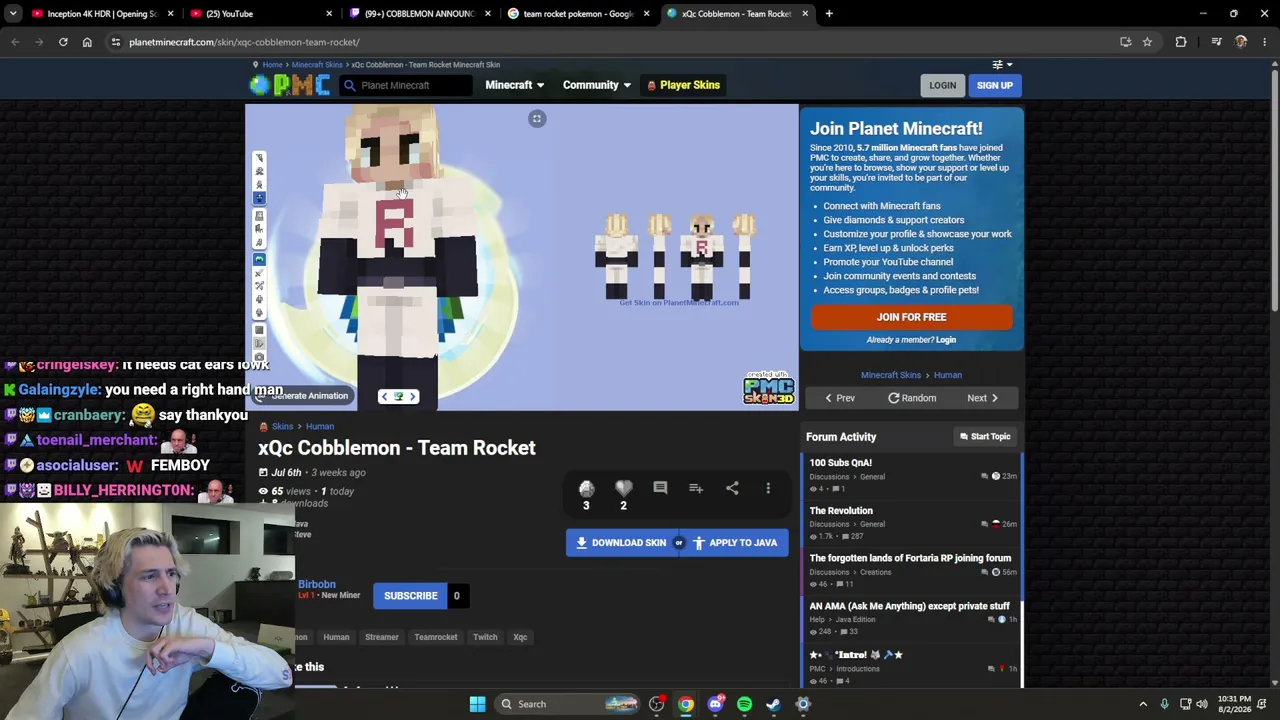This screenshot has height=720, width=1280.
Task: Click the Login link under Already a member
Action: [x=946, y=340]
